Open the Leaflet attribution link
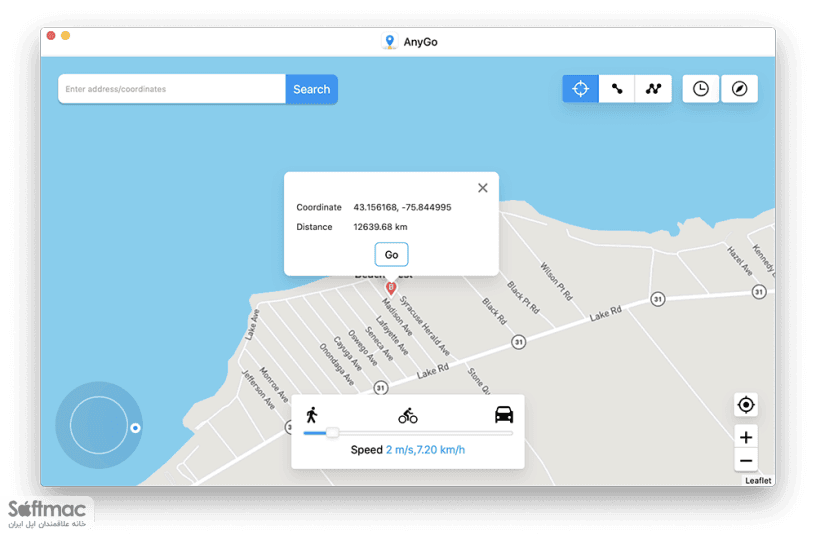 coord(758,481)
